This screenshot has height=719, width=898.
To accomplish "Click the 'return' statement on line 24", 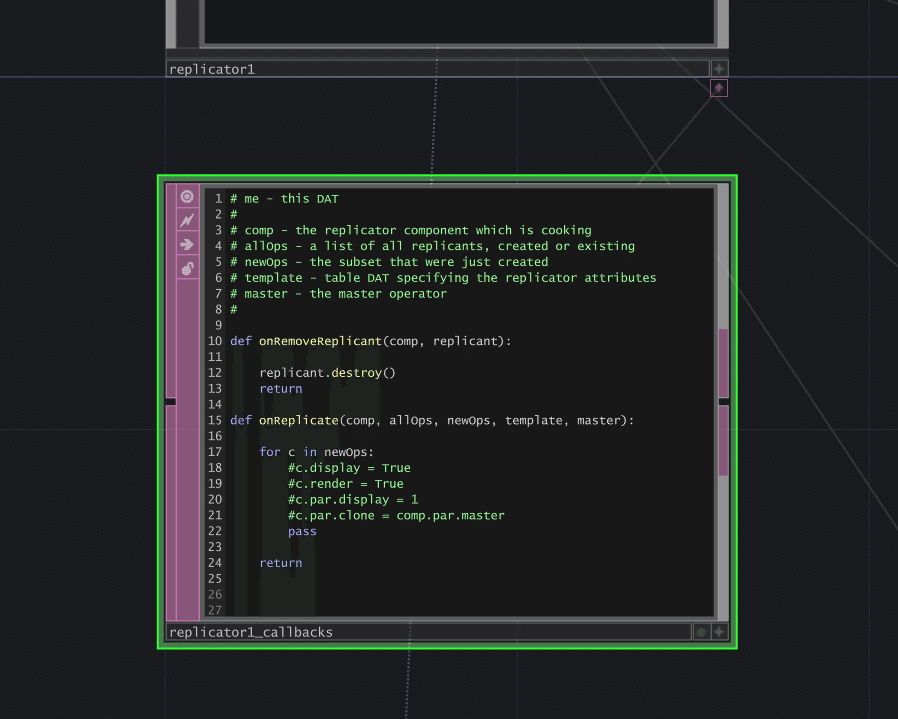I will 281,563.
